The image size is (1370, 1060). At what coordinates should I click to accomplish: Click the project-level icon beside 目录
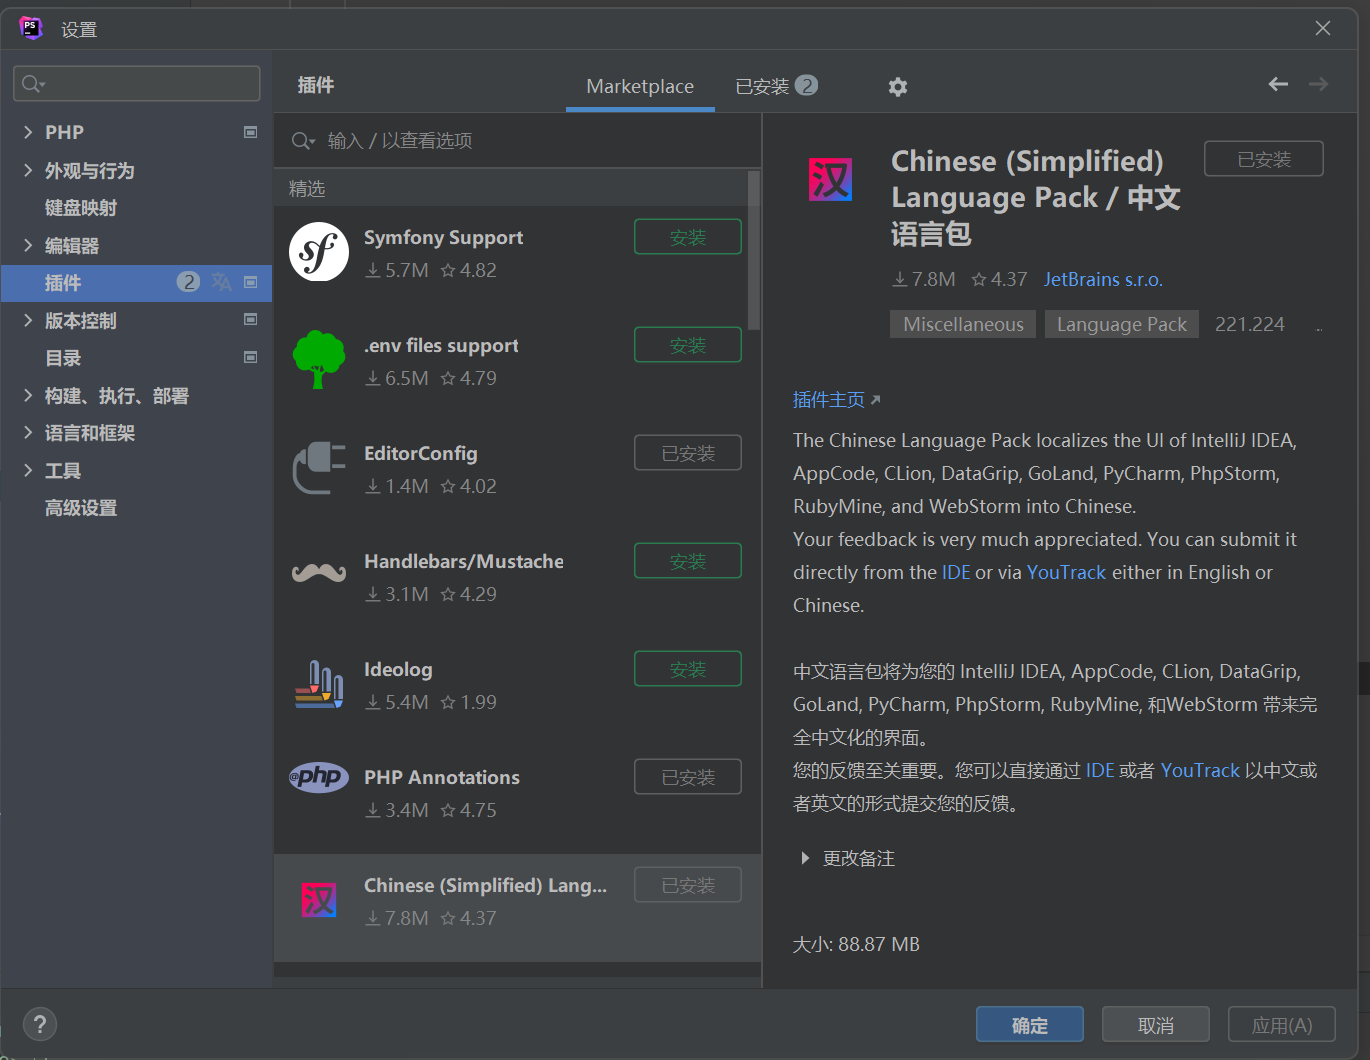(x=251, y=357)
